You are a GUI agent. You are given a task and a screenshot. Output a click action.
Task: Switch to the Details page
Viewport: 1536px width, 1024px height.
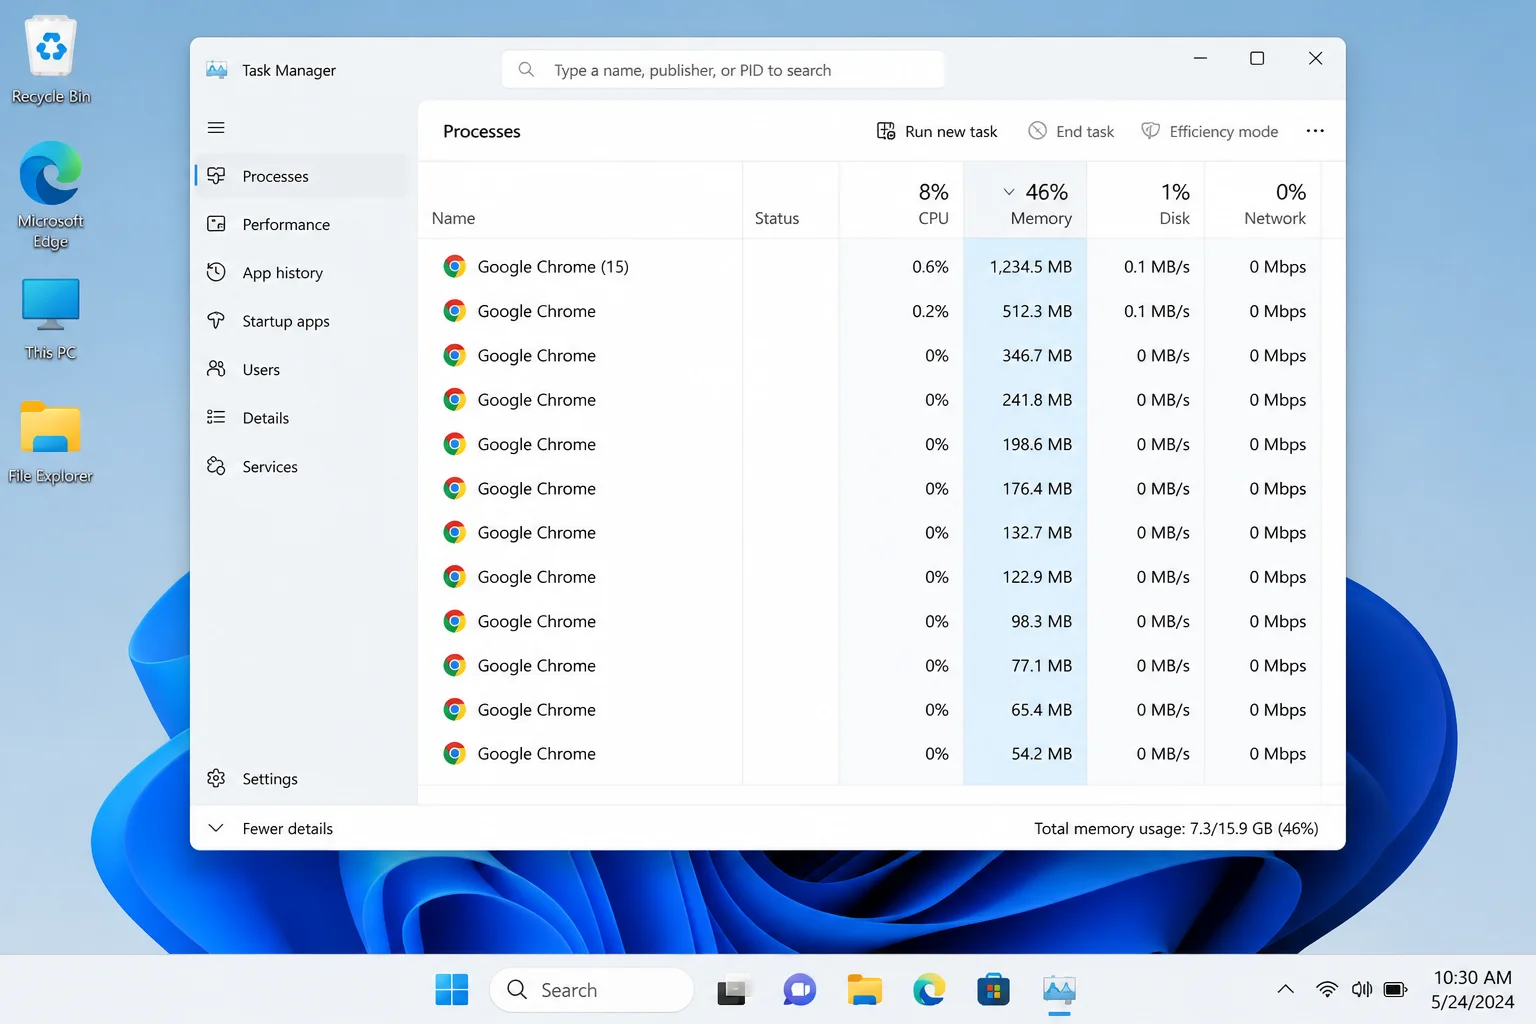(301, 418)
